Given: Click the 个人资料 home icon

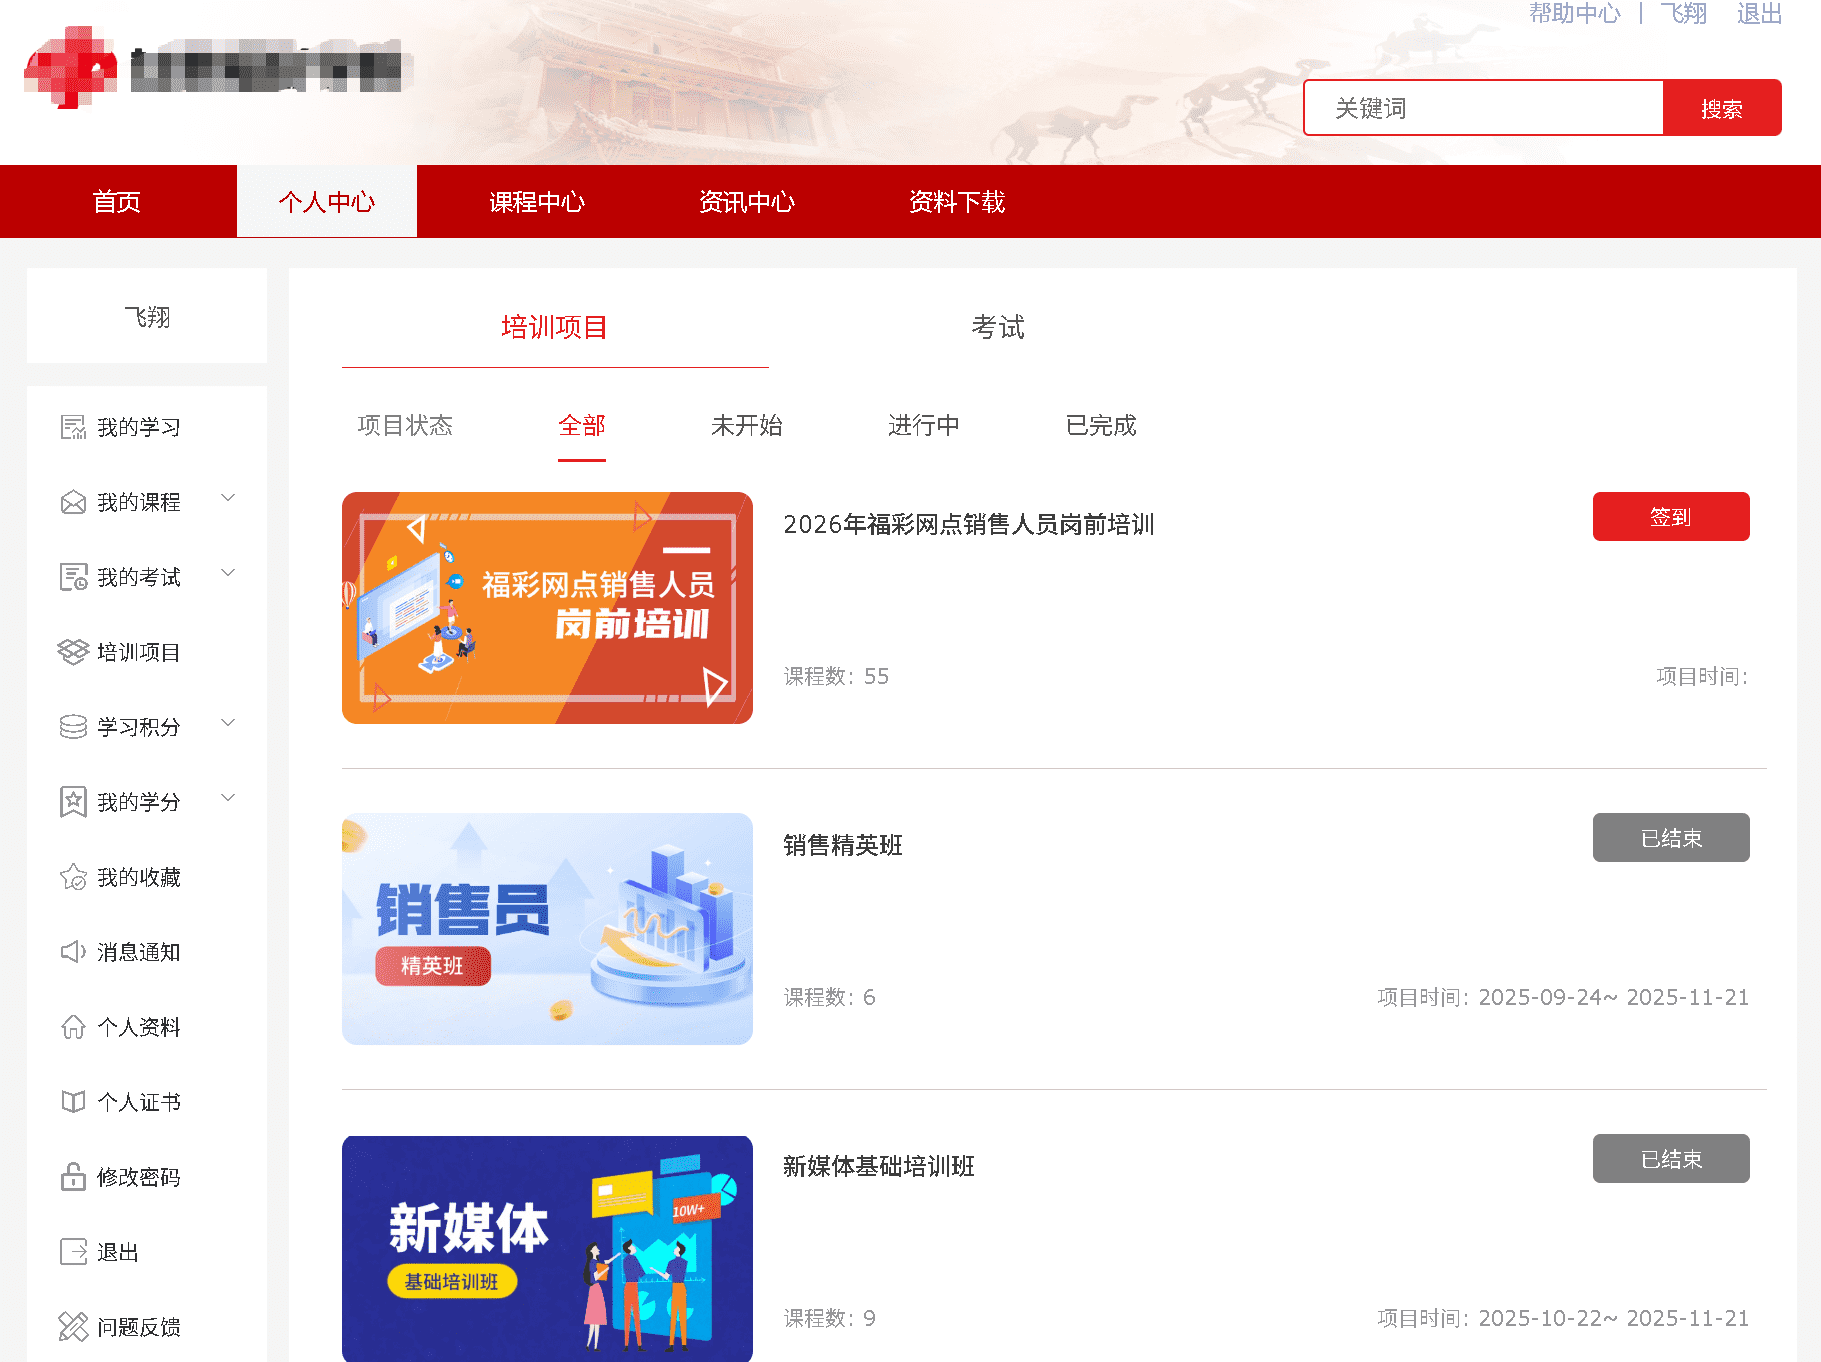Looking at the screenshot, I should (x=73, y=1027).
